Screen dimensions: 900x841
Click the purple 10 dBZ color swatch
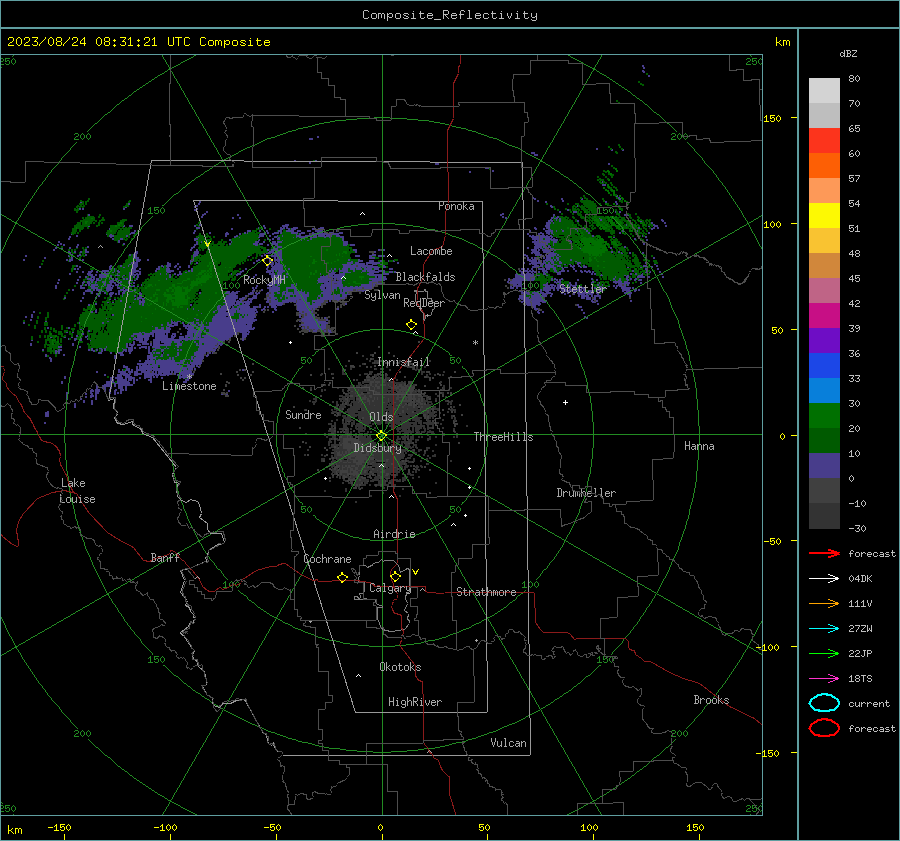click(x=824, y=466)
